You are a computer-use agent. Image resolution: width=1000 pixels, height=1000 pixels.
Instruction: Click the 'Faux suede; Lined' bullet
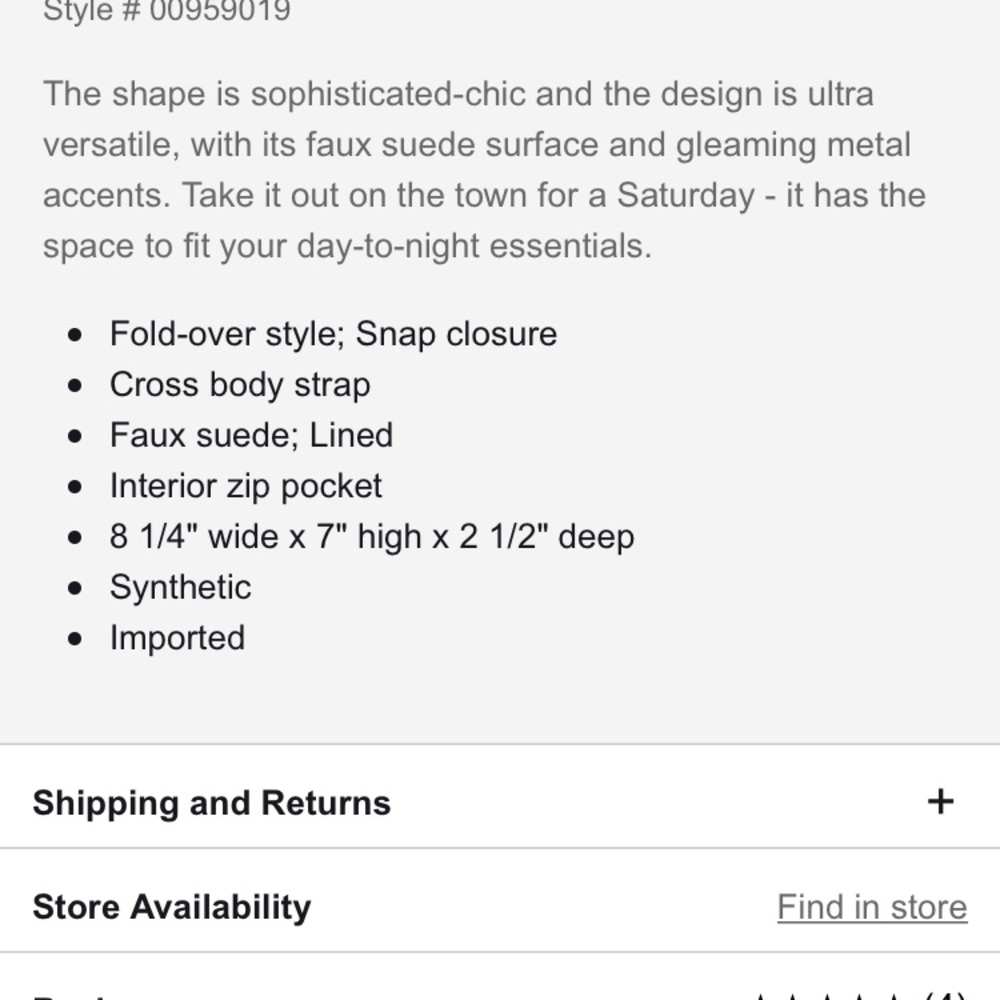[x=251, y=435]
